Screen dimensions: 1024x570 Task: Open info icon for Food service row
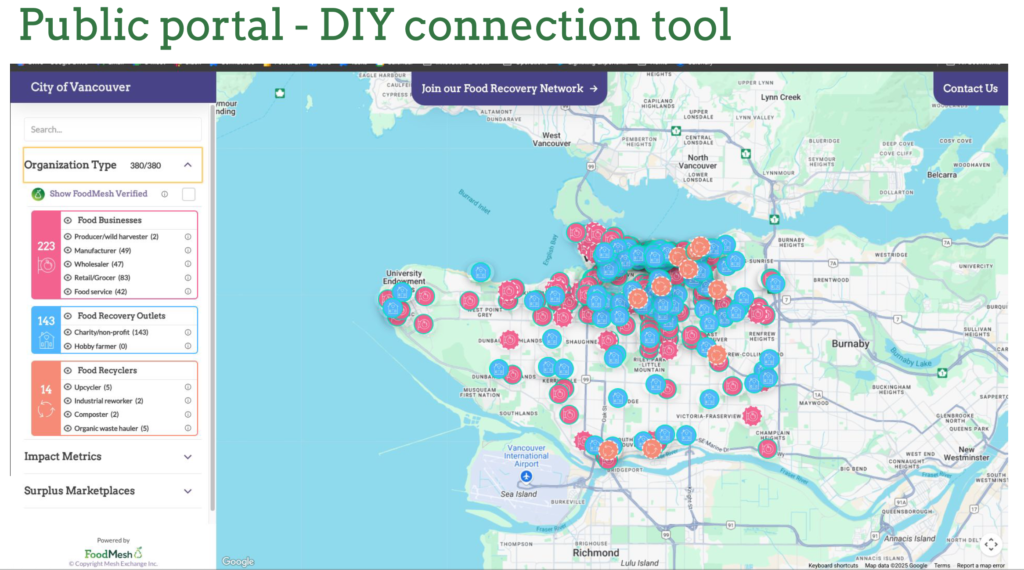187,292
